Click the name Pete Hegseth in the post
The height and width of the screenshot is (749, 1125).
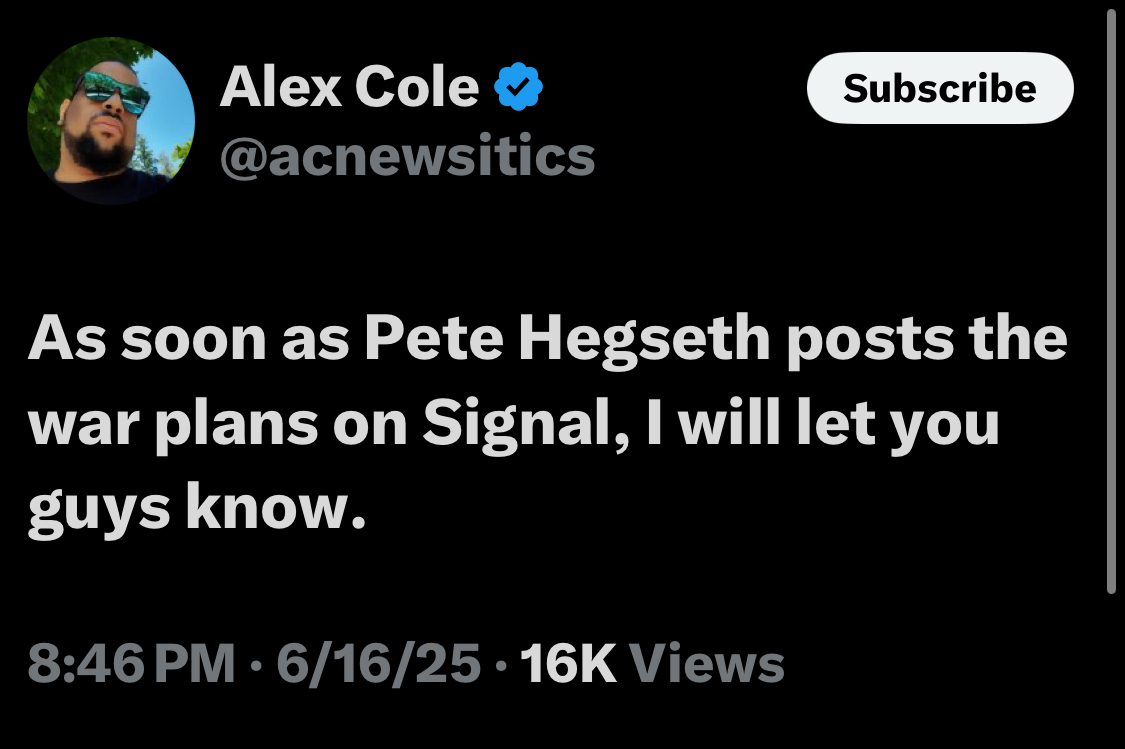(568, 339)
